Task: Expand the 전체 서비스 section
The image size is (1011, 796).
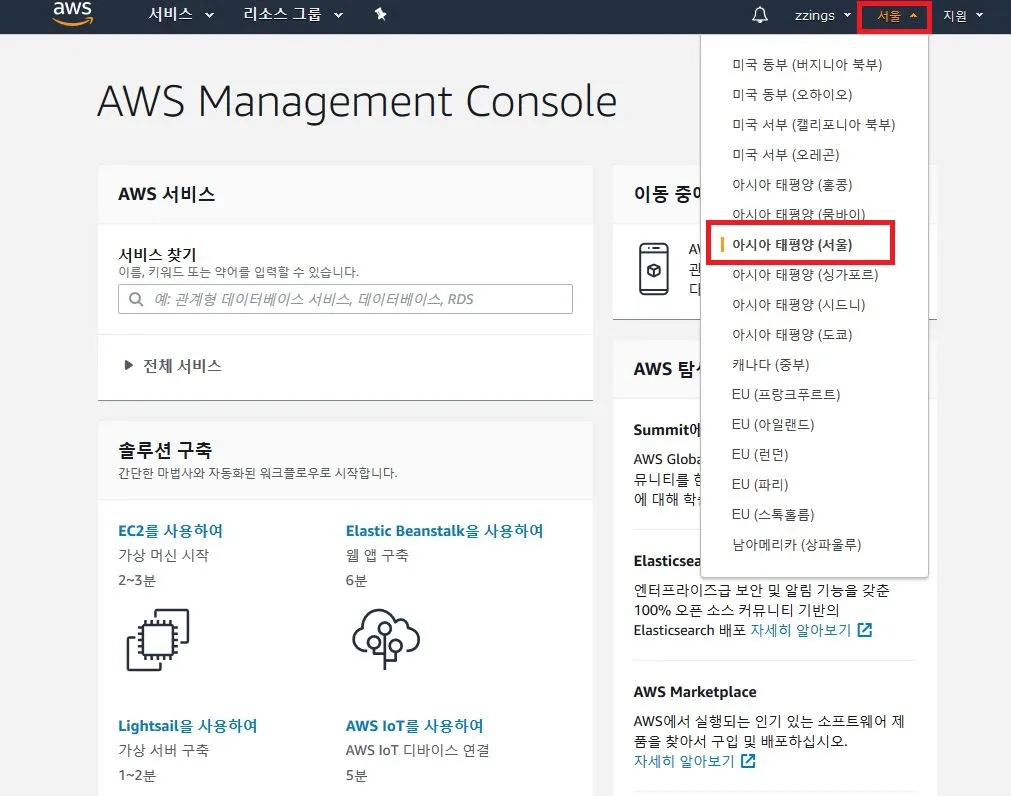Action: [172, 366]
